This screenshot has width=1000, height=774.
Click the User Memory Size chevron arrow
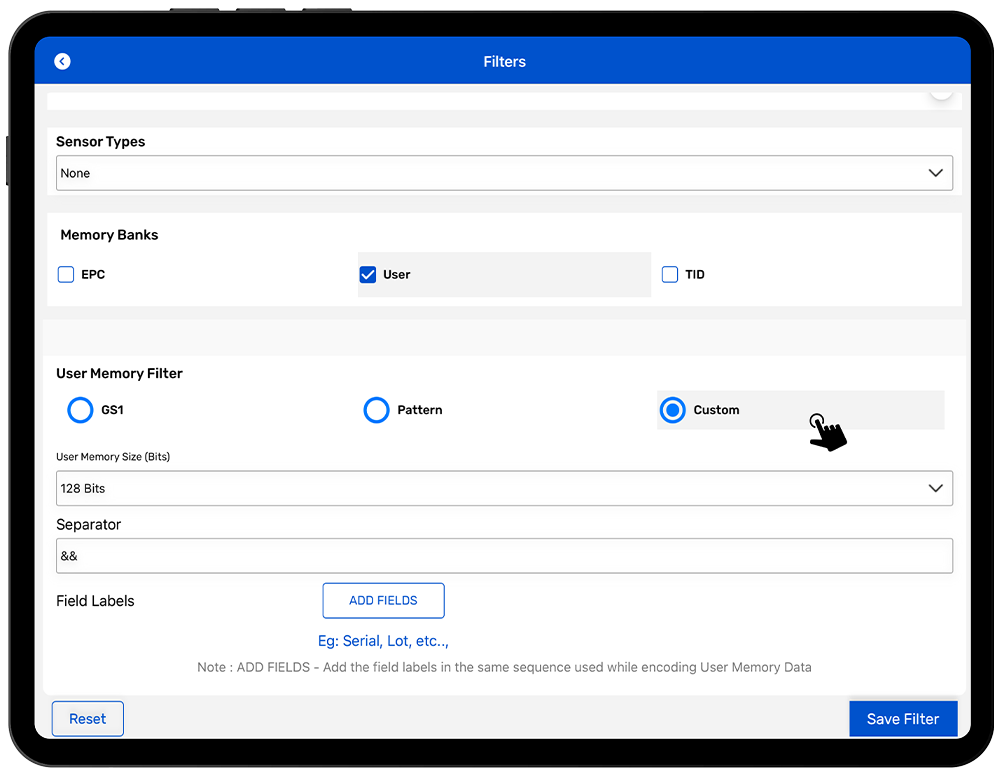(935, 488)
